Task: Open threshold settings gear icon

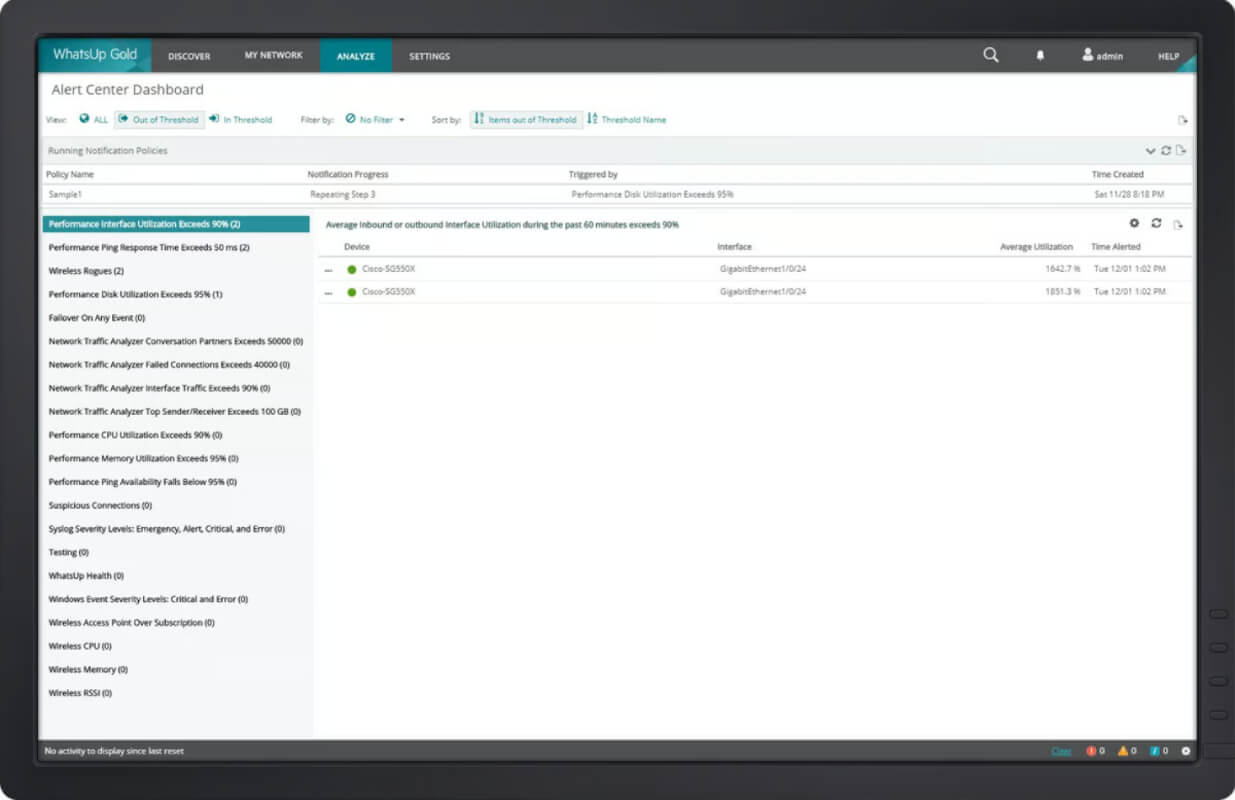Action: coord(1134,224)
